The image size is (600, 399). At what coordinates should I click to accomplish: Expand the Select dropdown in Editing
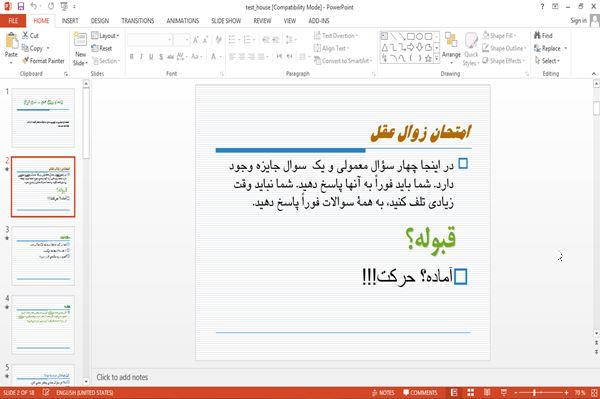(547, 61)
